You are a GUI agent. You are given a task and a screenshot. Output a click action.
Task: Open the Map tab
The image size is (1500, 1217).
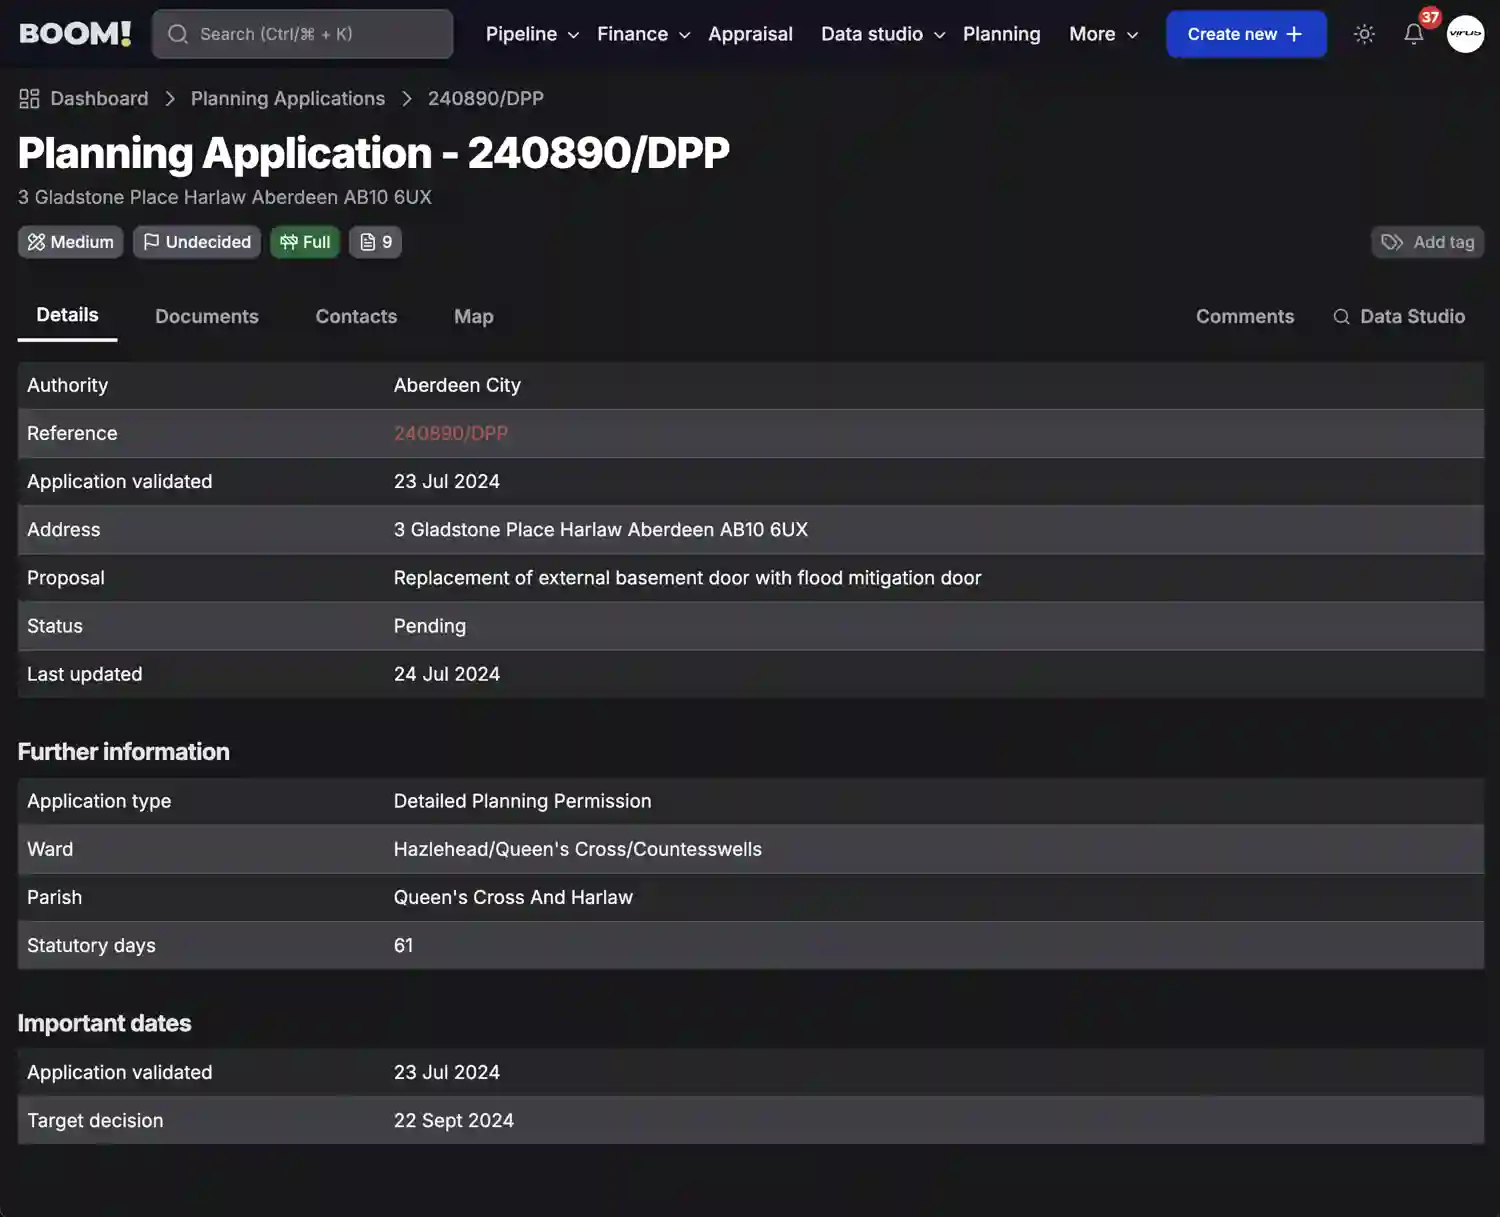[x=474, y=316]
